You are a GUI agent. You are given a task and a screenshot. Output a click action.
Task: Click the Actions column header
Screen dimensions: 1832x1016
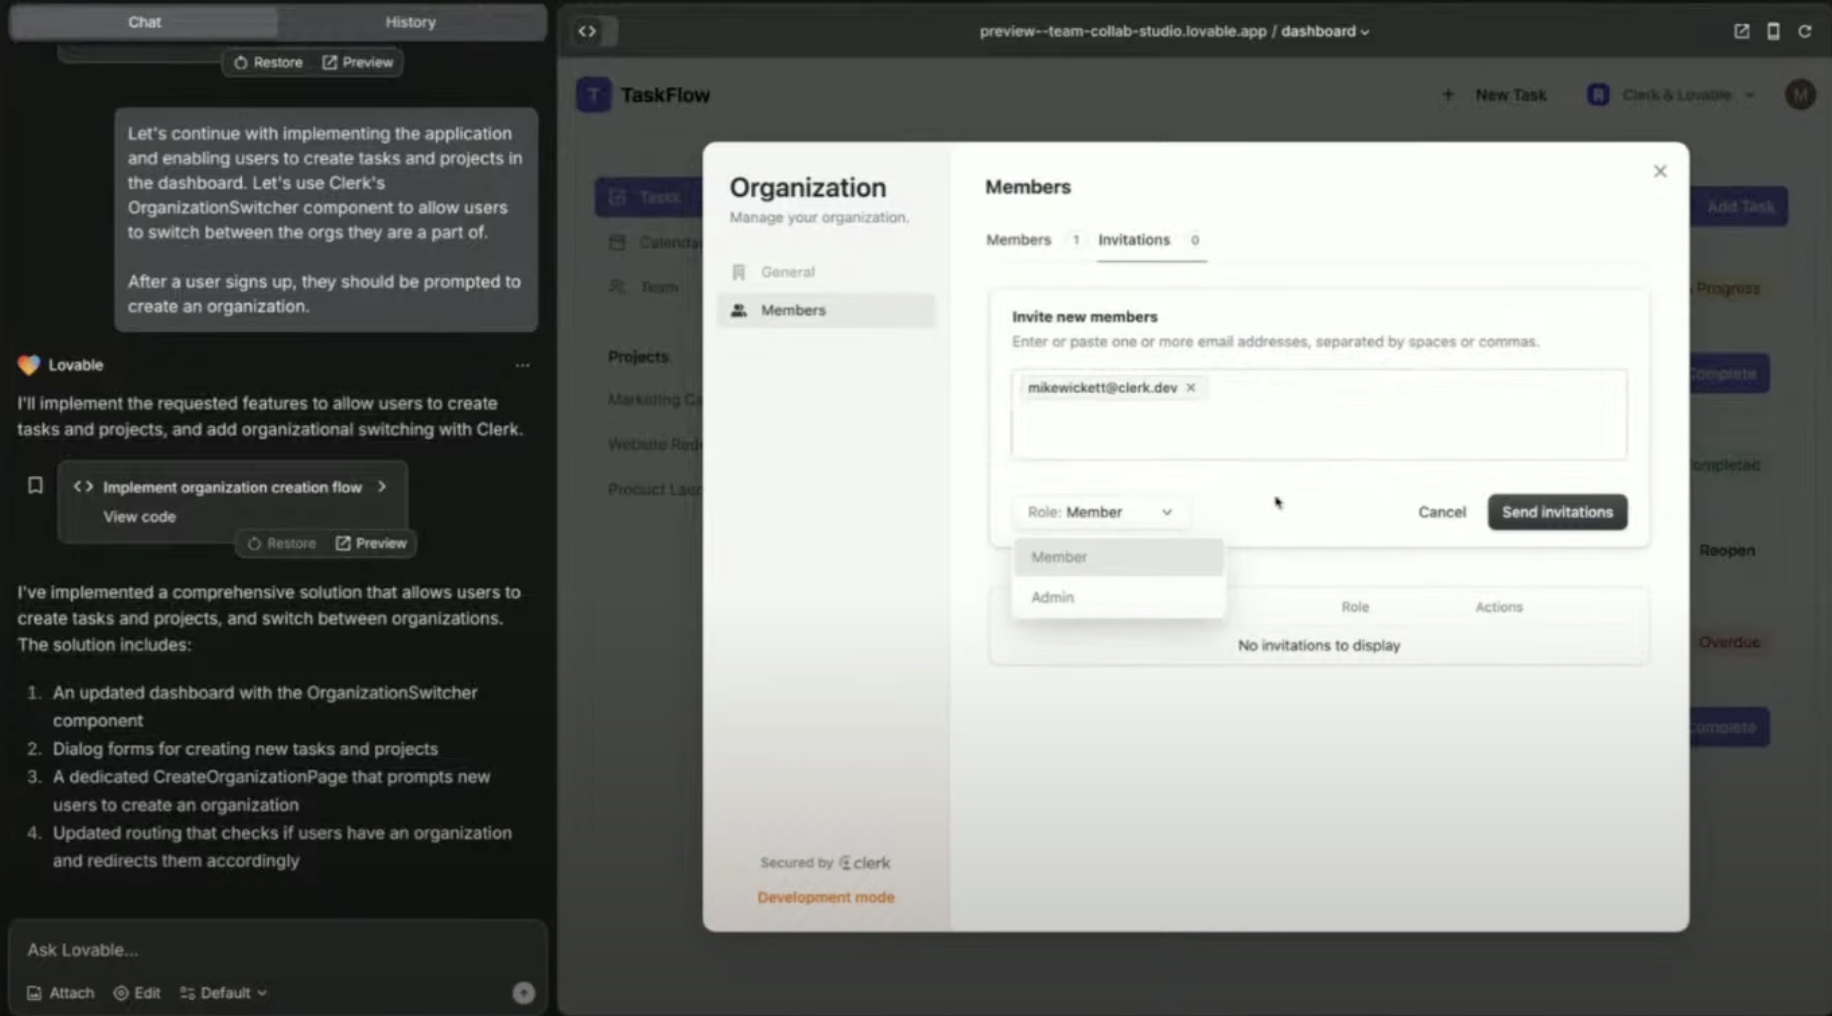point(1499,607)
